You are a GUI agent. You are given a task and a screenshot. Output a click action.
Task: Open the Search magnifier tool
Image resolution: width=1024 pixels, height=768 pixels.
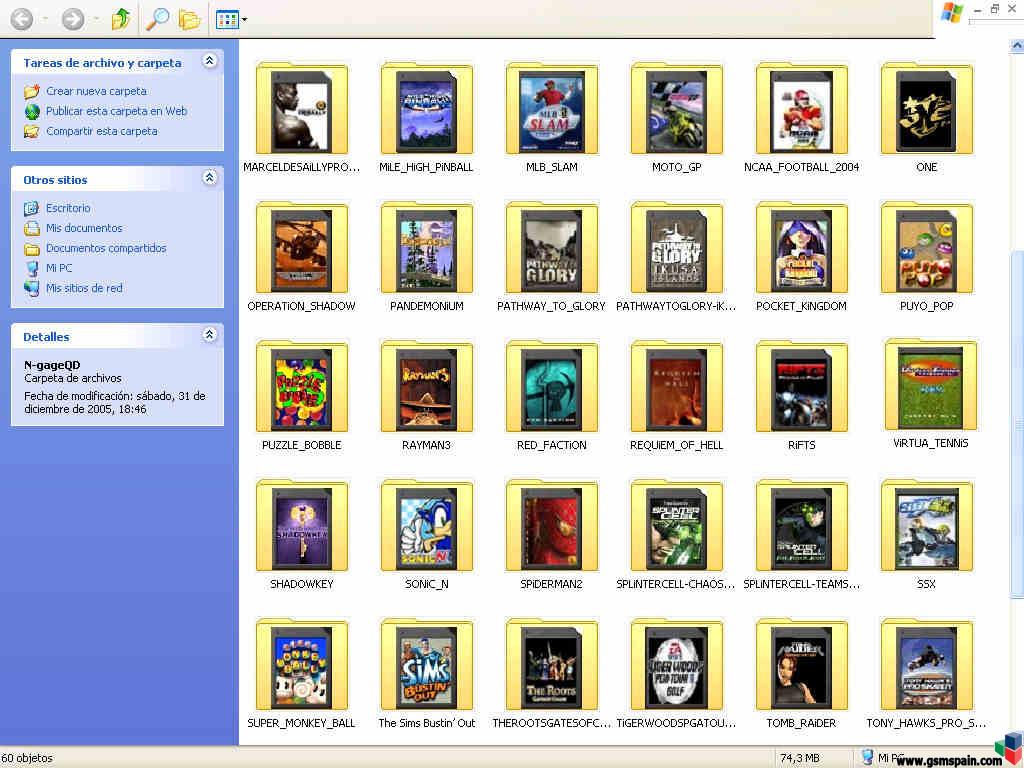click(x=157, y=19)
